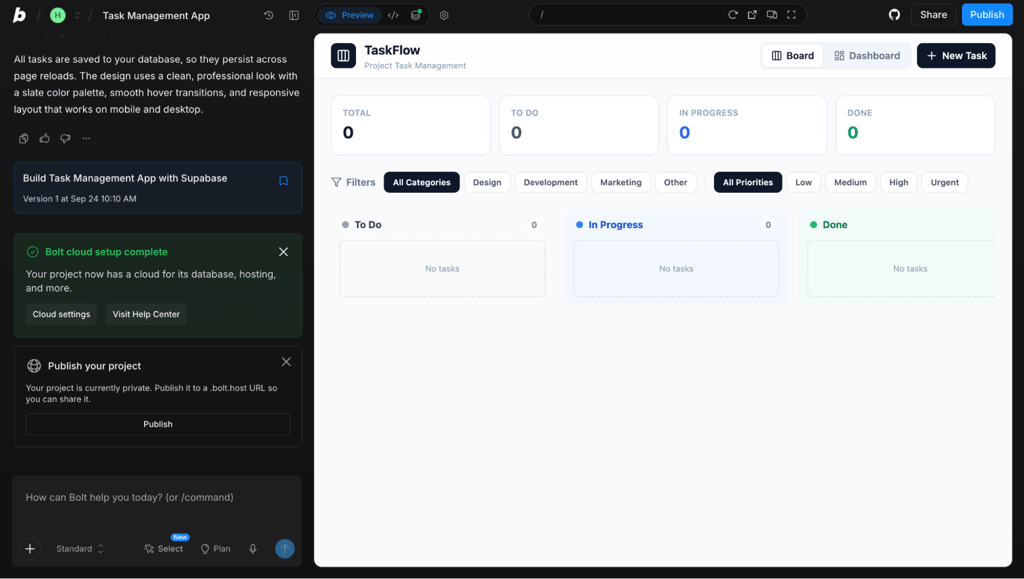This screenshot has height=579, width=1024.
Task: Click Publish button in project card
Action: [158, 424]
